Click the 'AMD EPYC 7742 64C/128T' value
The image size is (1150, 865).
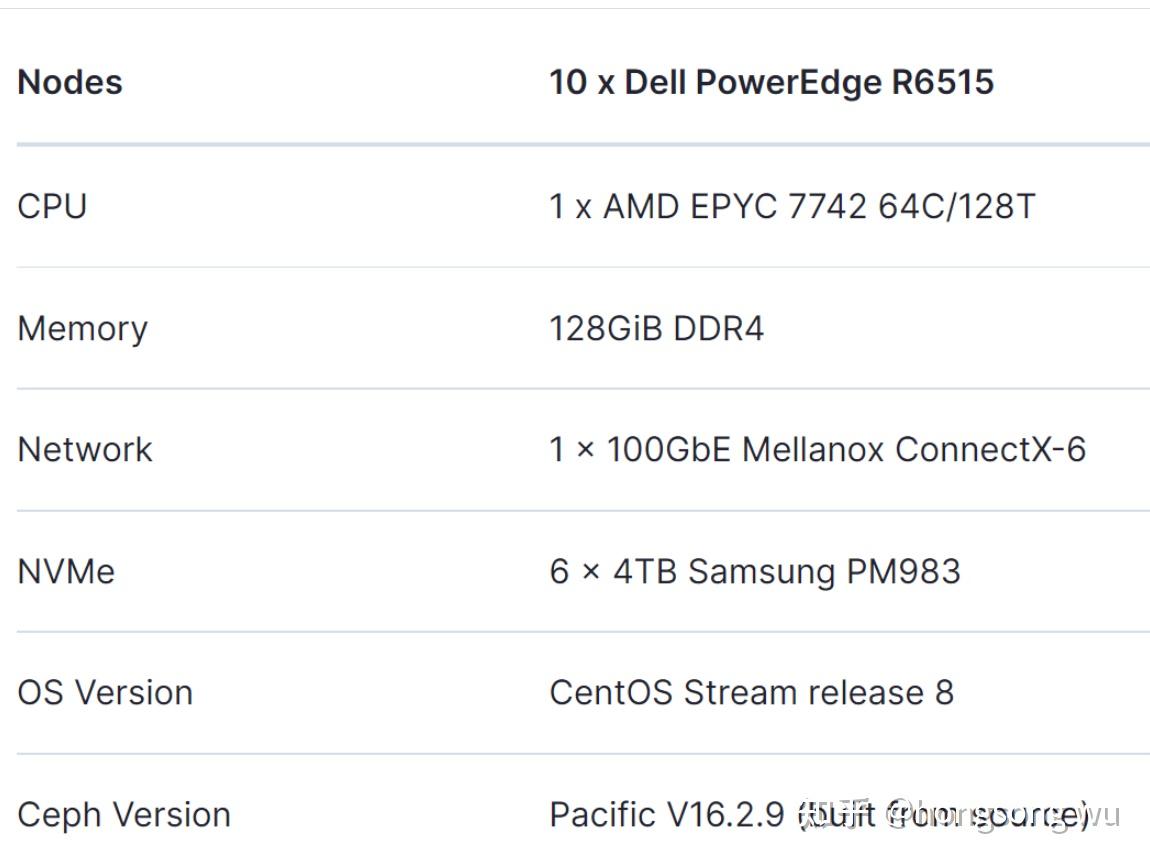click(x=818, y=206)
